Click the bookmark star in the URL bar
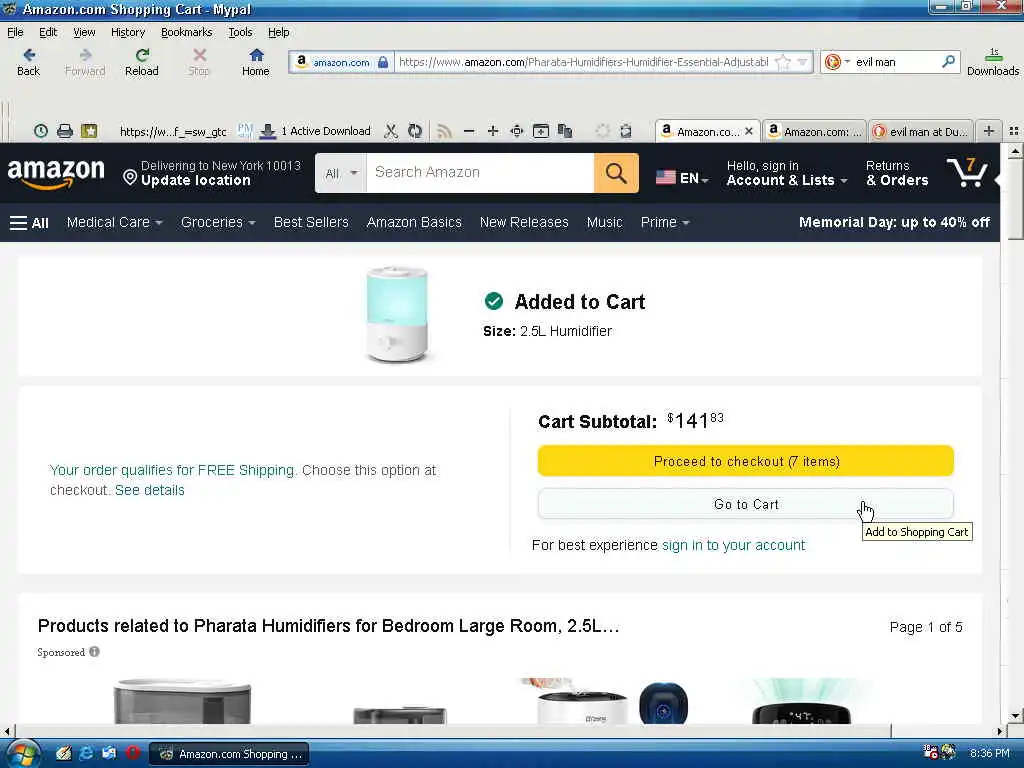The width and height of the screenshot is (1024, 768). point(783,62)
